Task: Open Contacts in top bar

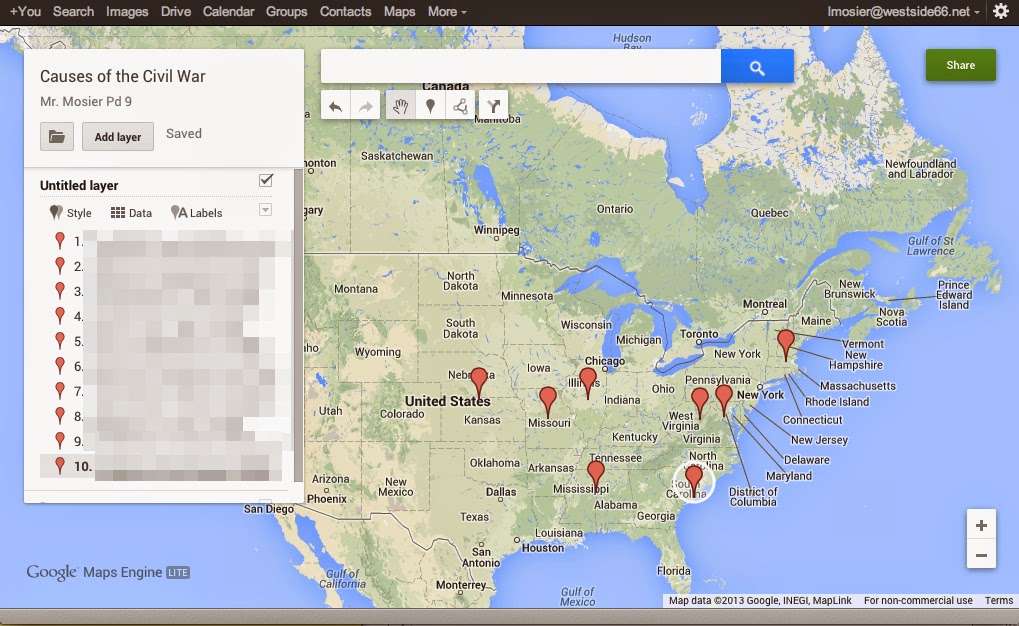Action: click(x=346, y=12)
